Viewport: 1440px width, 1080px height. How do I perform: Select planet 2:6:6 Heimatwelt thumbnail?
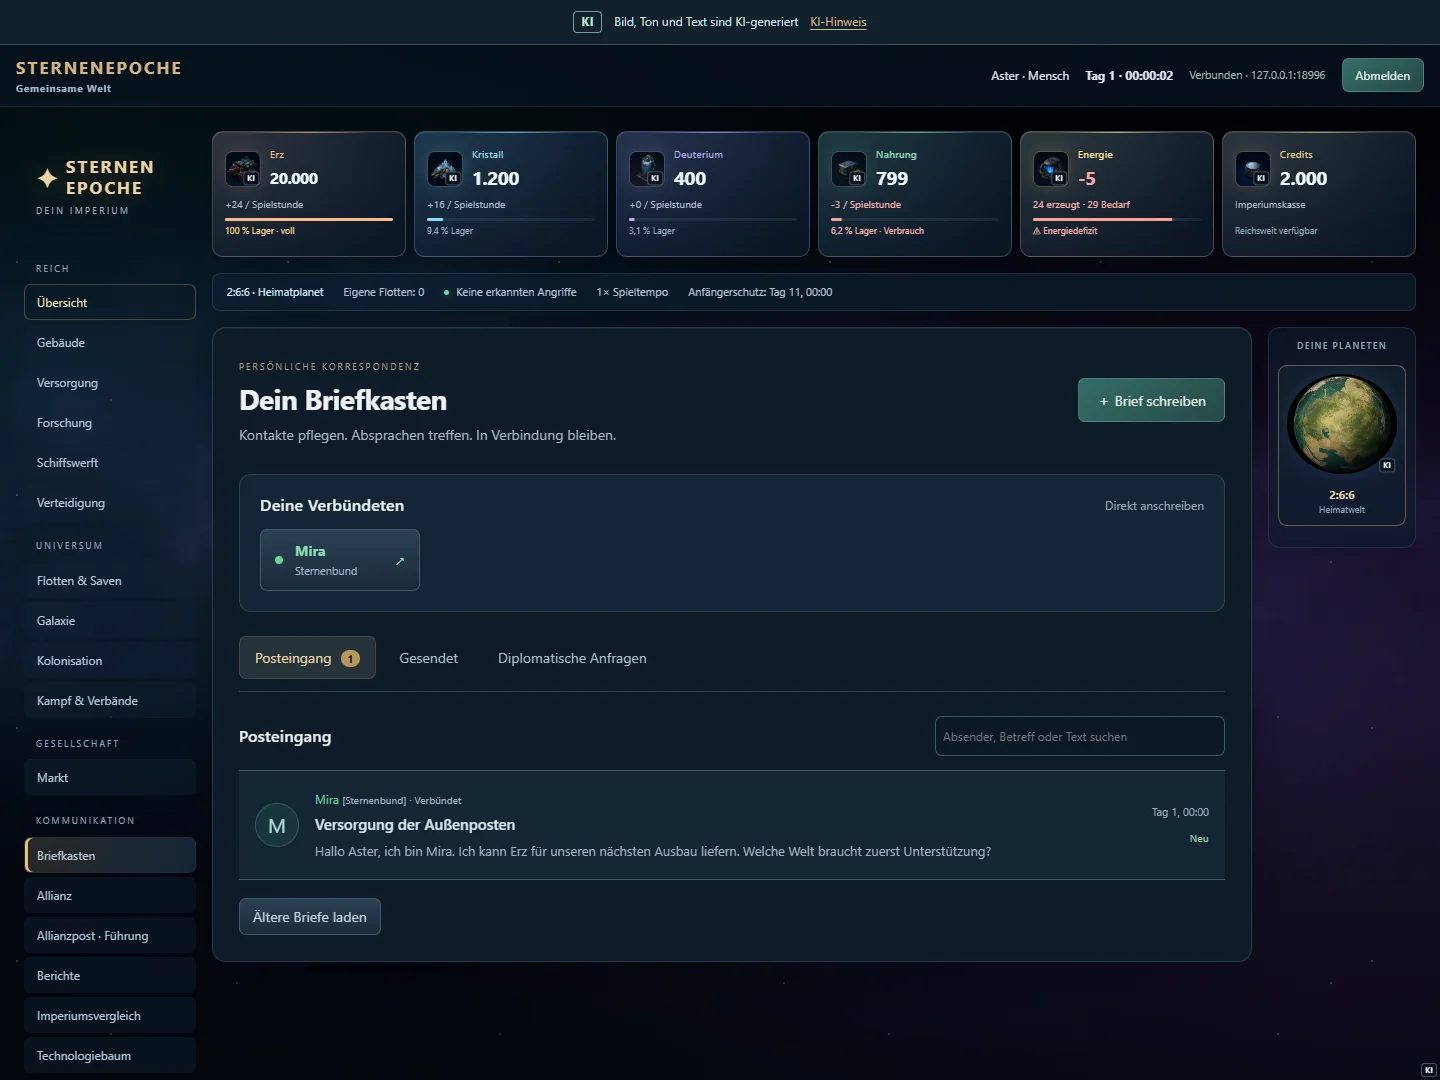[1342, 445]
